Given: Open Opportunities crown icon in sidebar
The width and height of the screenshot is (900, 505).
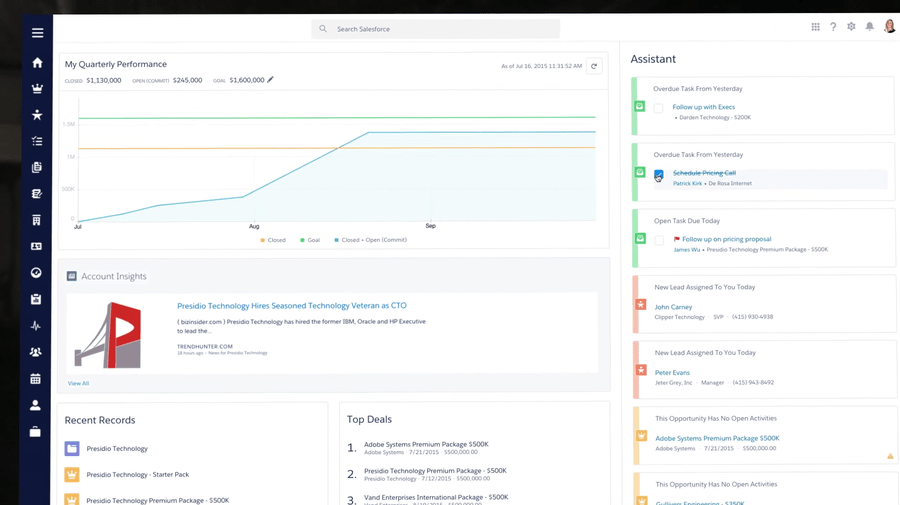Looking at the screenshot, I should point(37,88).
